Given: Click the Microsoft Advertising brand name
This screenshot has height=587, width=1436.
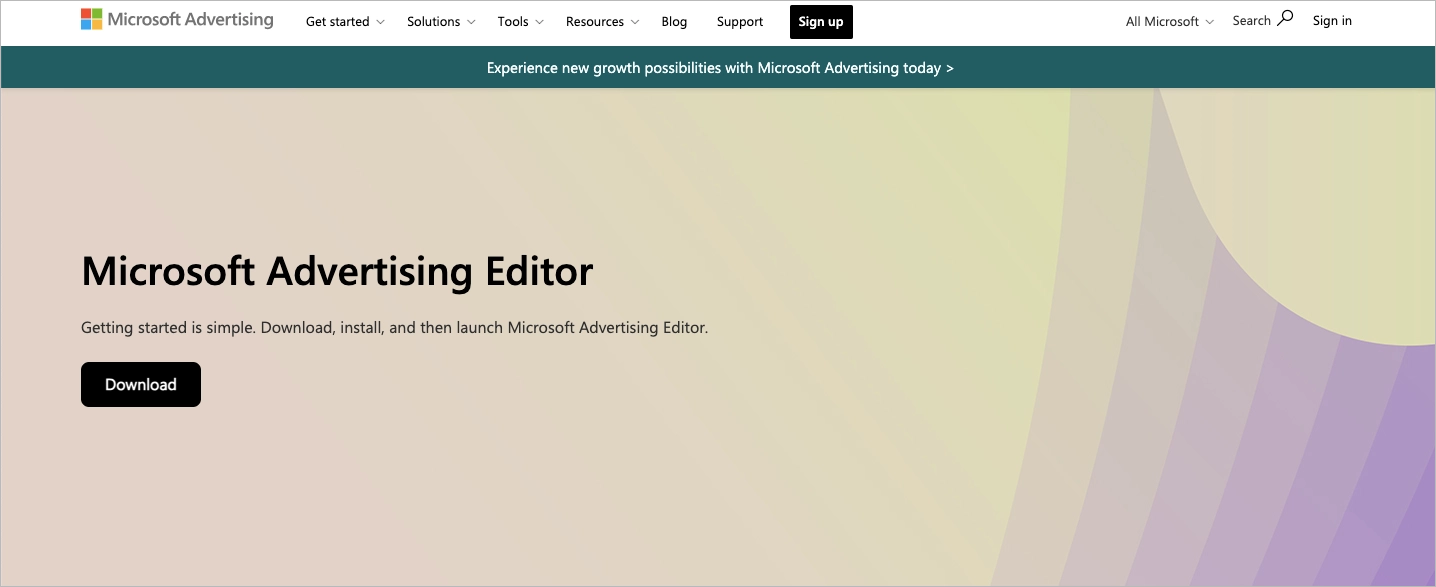Looking at the screenshot, I should pyautogui.click(x=190, y=20).
